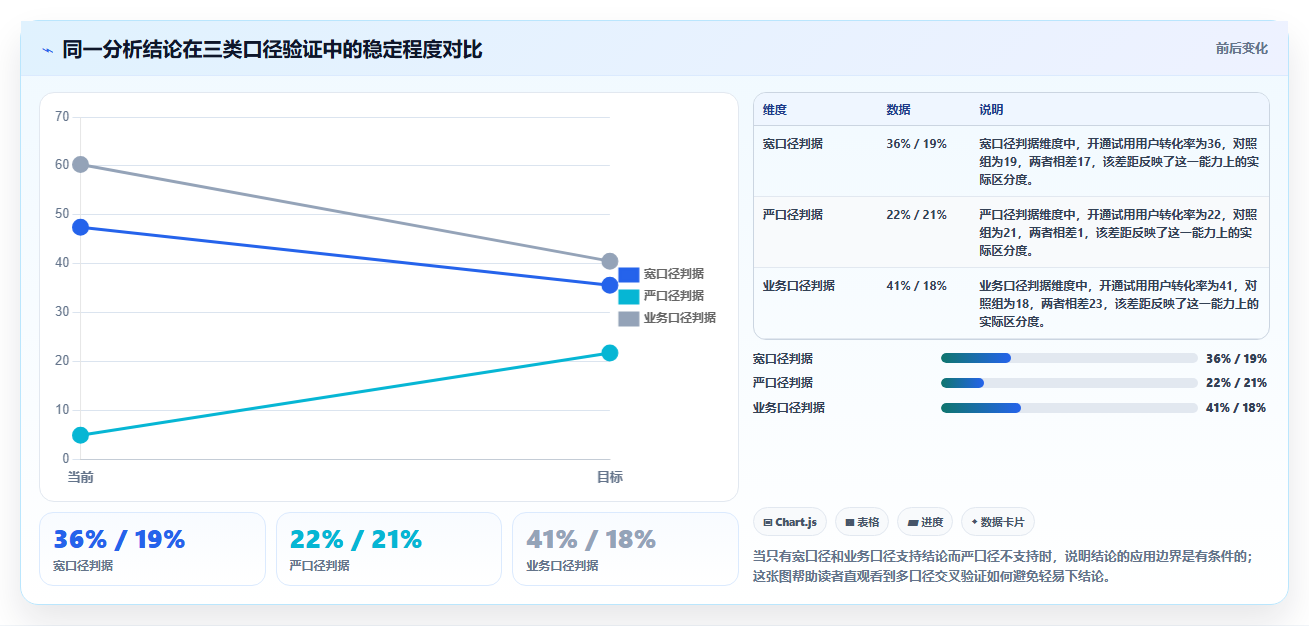Click the 宽口径判据 legend label
This screenshot has height=626, width=1309.
point(673,274)
